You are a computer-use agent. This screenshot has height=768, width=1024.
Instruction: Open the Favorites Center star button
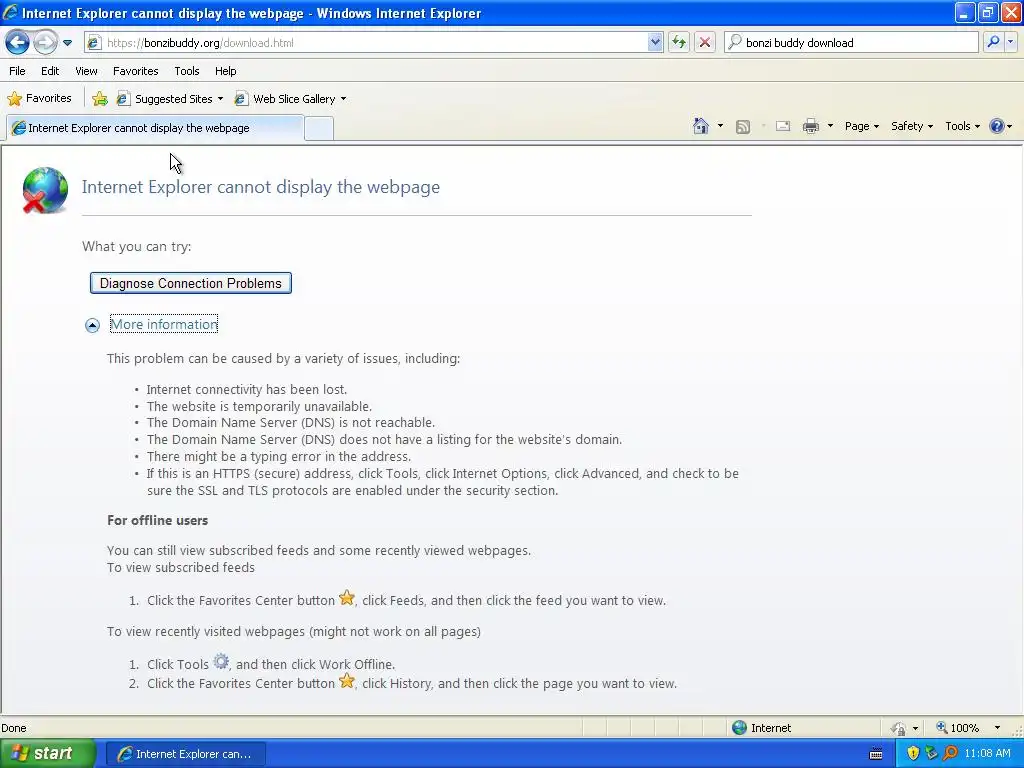(39, 99)
